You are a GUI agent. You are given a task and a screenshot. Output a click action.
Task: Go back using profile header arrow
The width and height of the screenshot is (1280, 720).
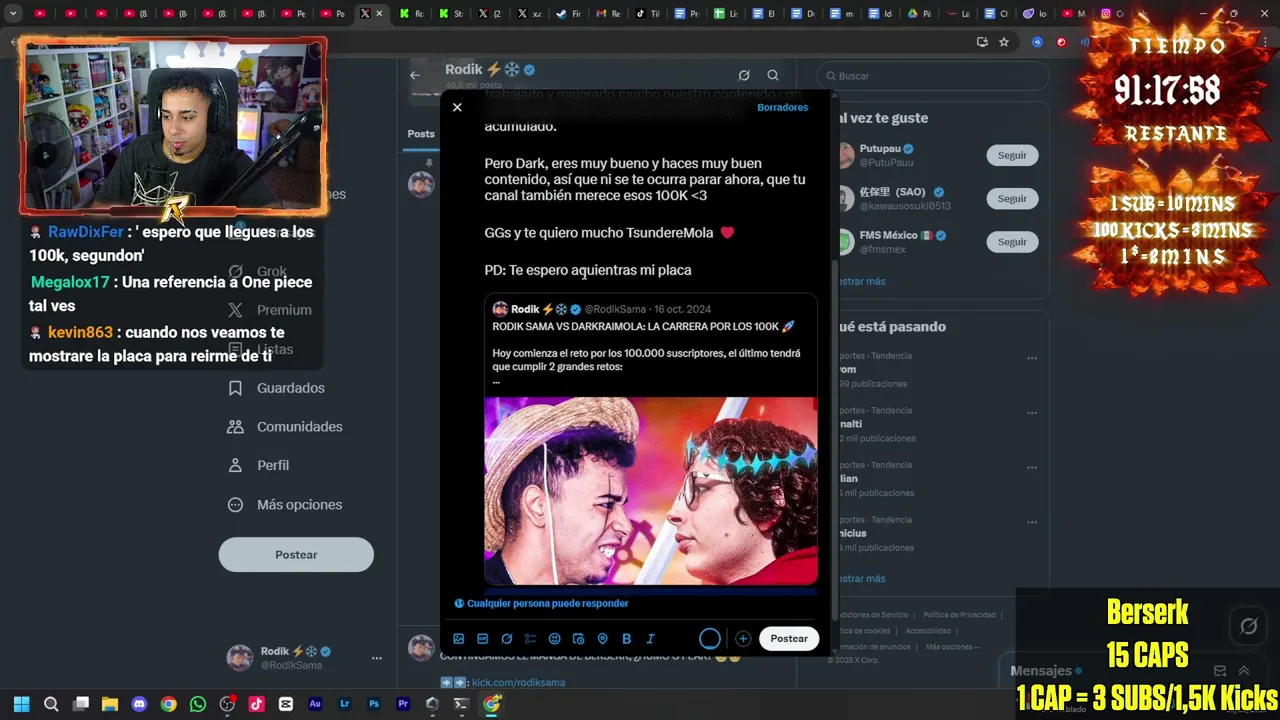click(x=415, y=75)
